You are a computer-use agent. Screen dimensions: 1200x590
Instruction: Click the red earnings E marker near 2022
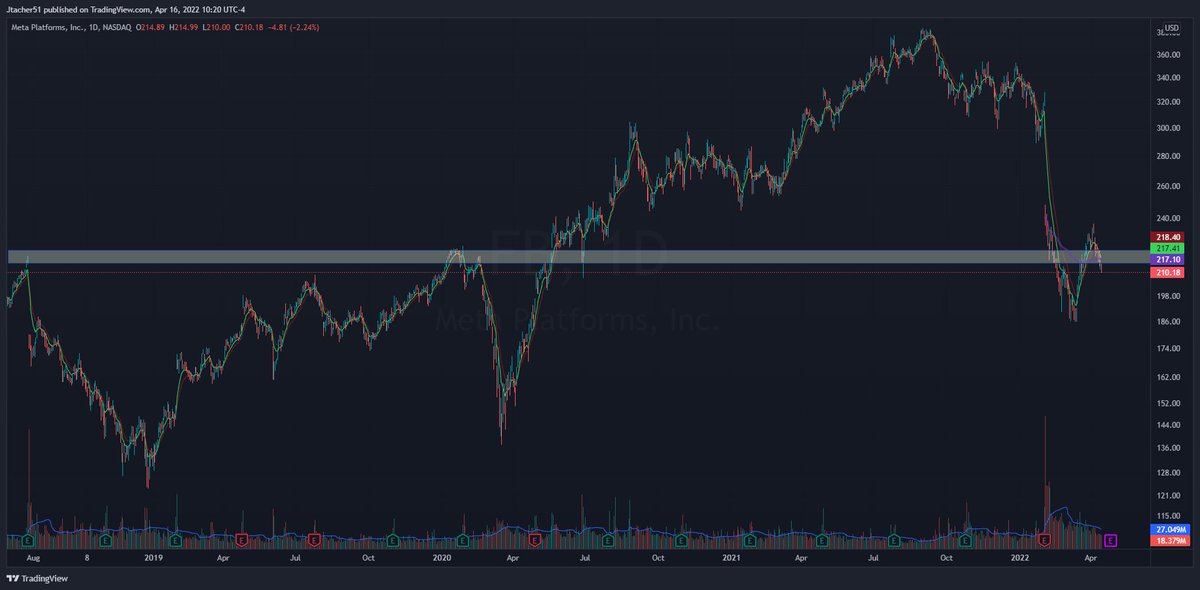(x=1045, y=540)
